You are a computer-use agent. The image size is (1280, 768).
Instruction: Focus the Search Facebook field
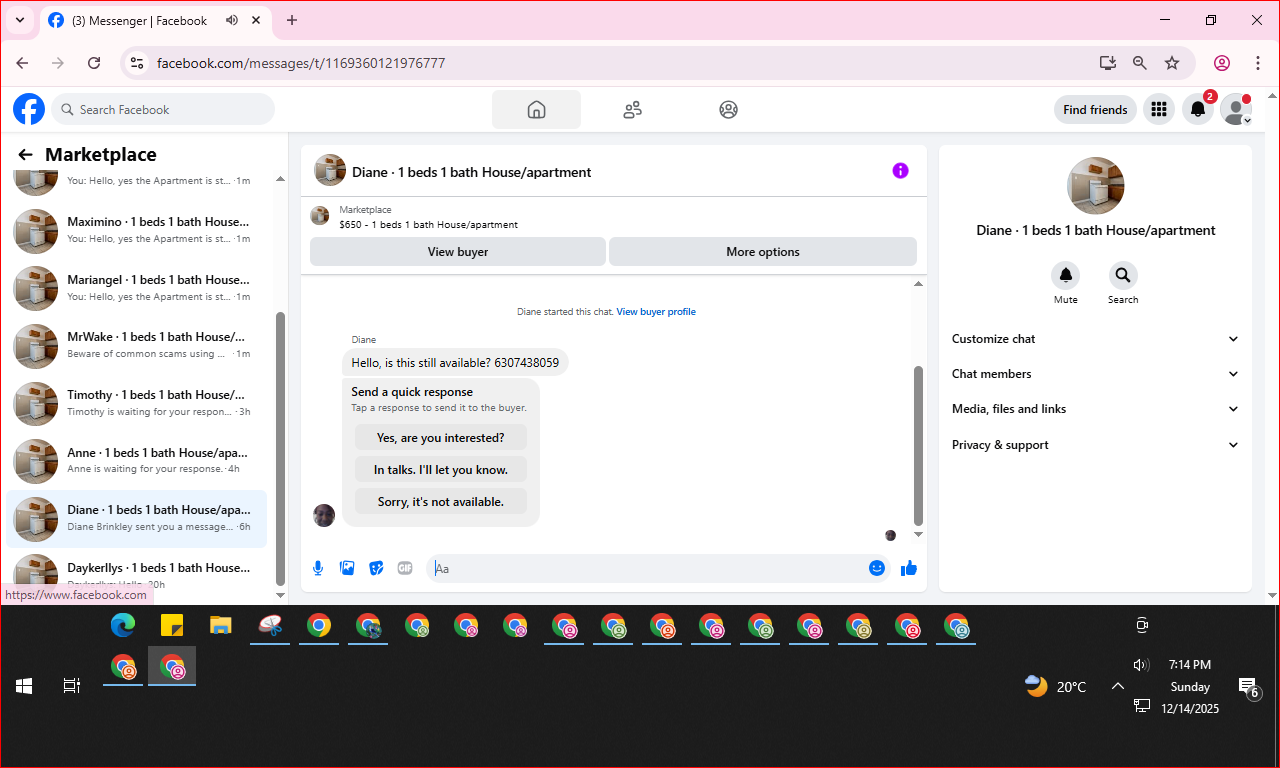163,110
